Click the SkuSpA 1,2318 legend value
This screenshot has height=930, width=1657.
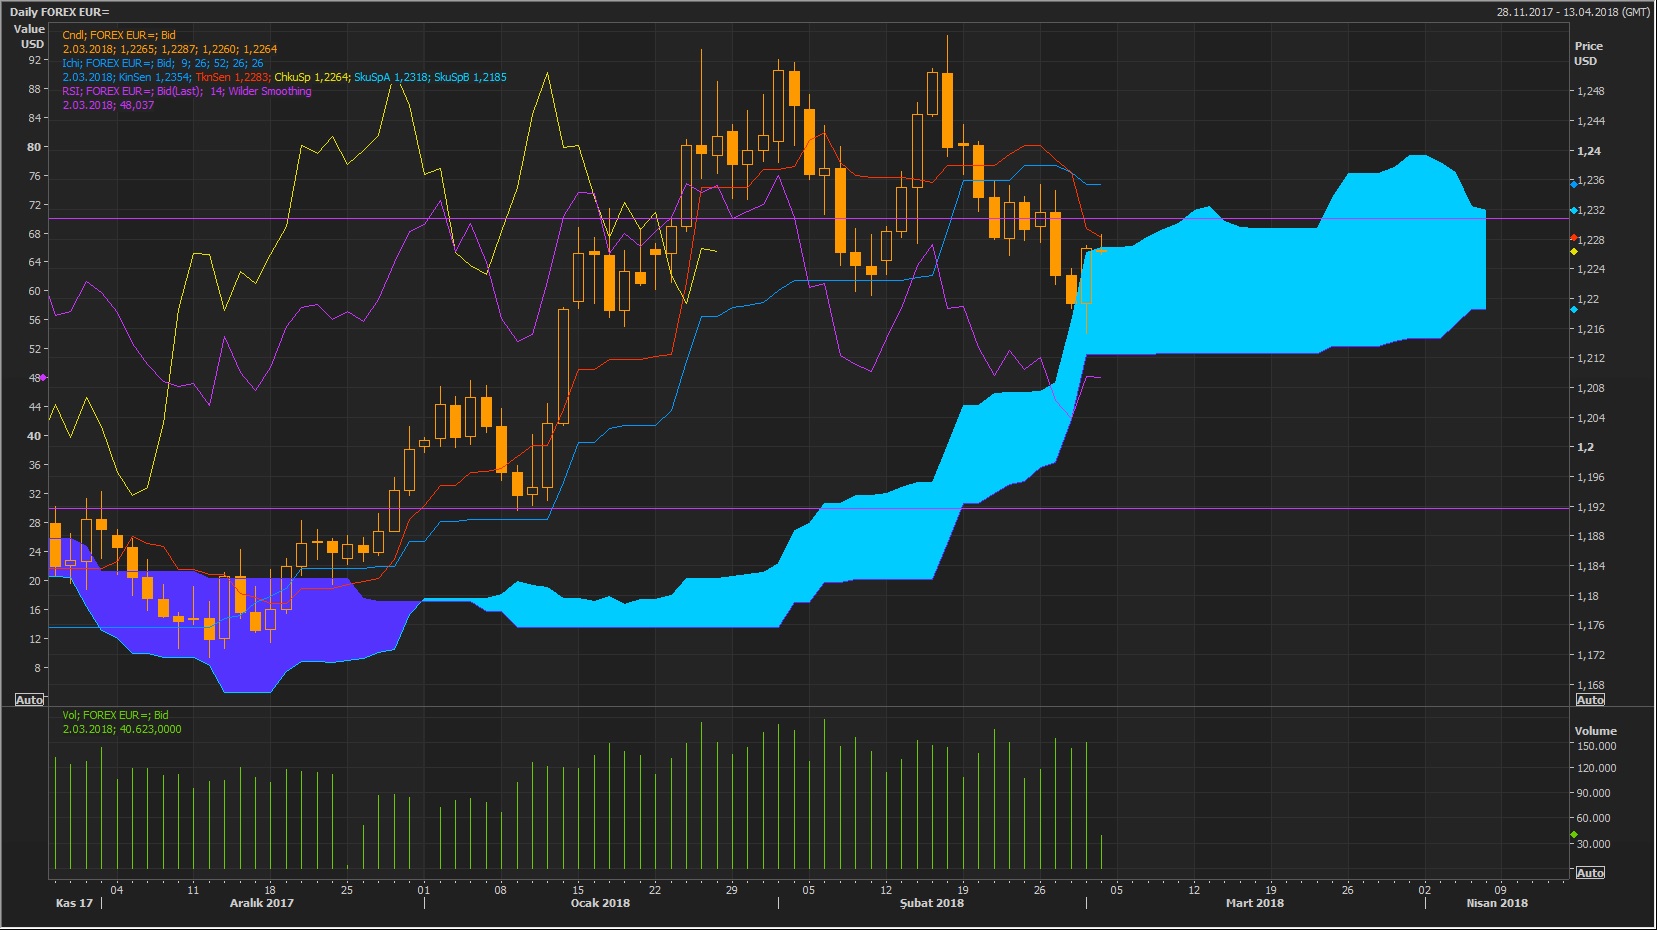392,77
